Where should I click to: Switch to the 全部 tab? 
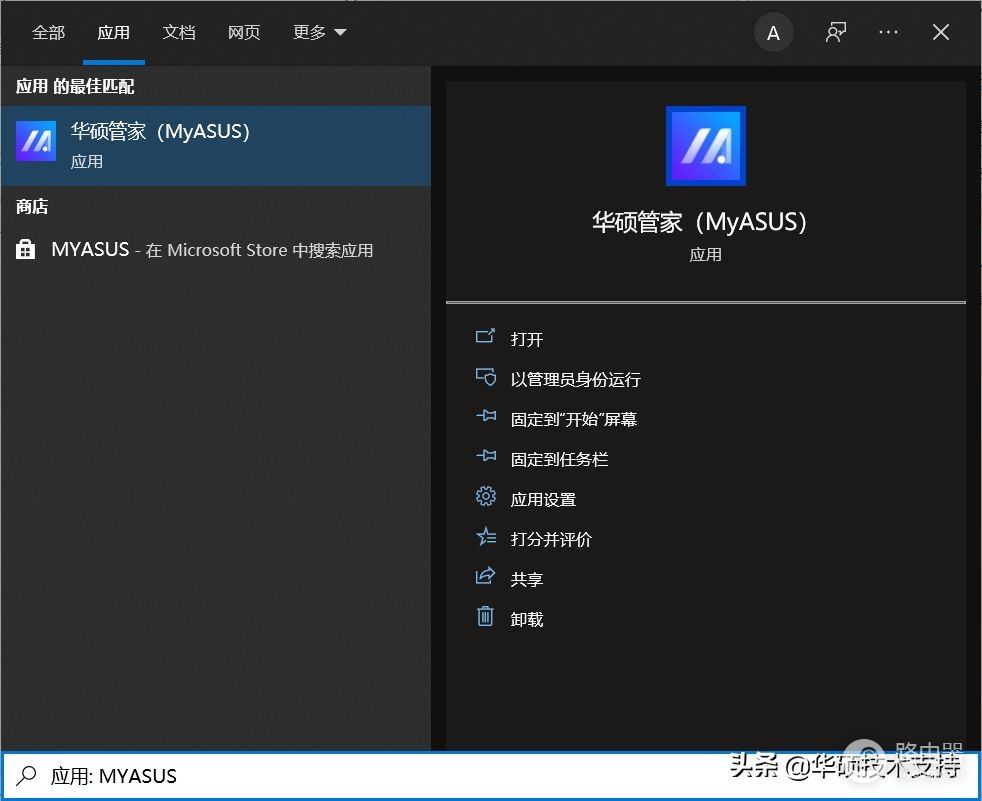[48, 33]
